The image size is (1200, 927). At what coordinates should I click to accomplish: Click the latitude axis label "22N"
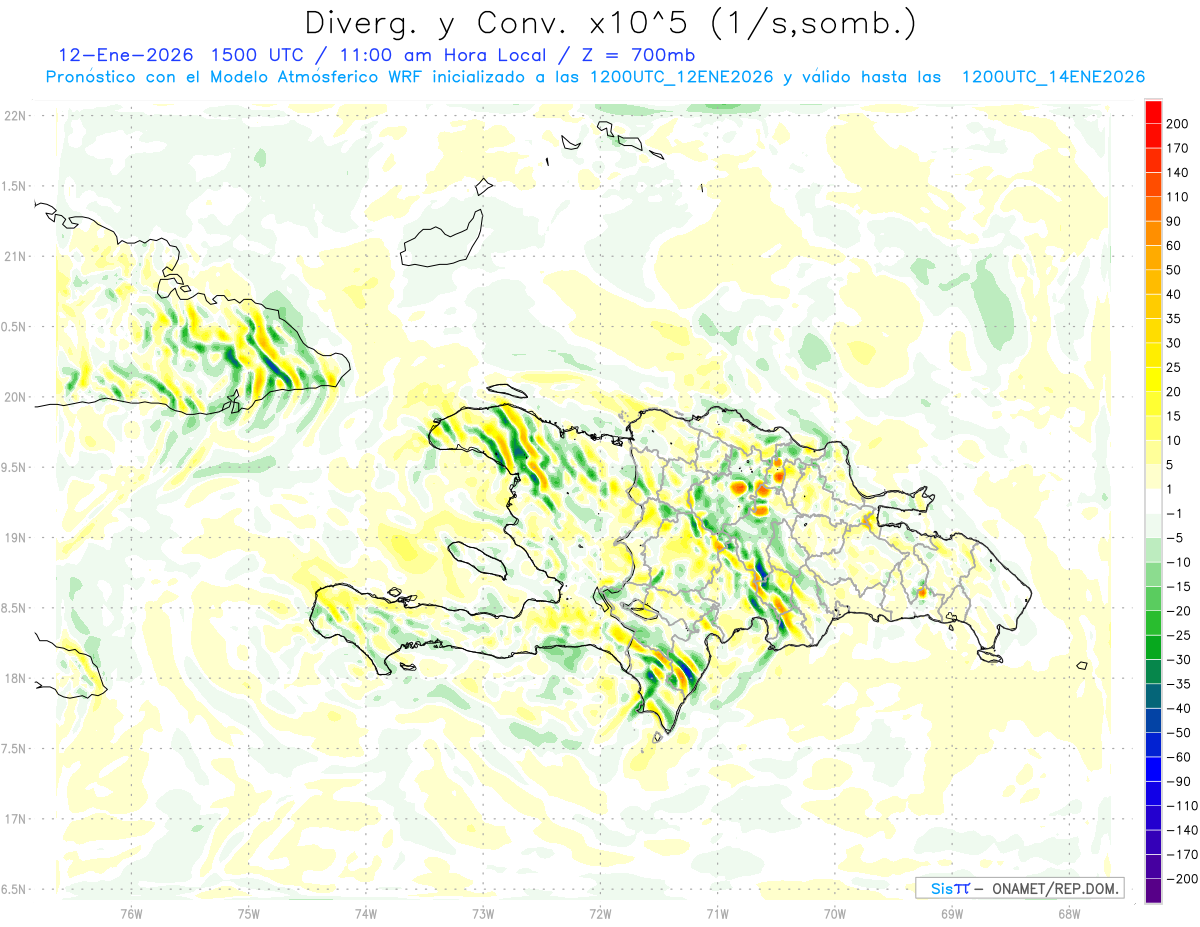click(x=15, y=116)
